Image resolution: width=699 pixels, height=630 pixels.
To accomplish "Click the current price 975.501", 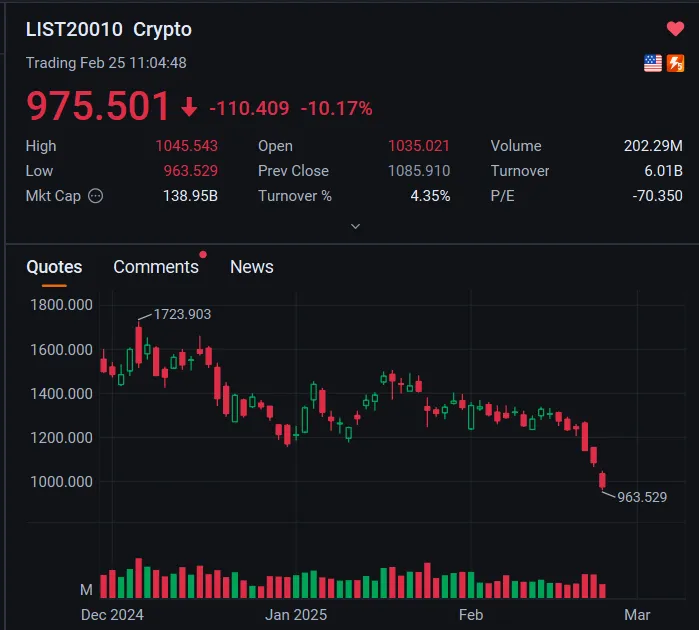I will 98,106.
